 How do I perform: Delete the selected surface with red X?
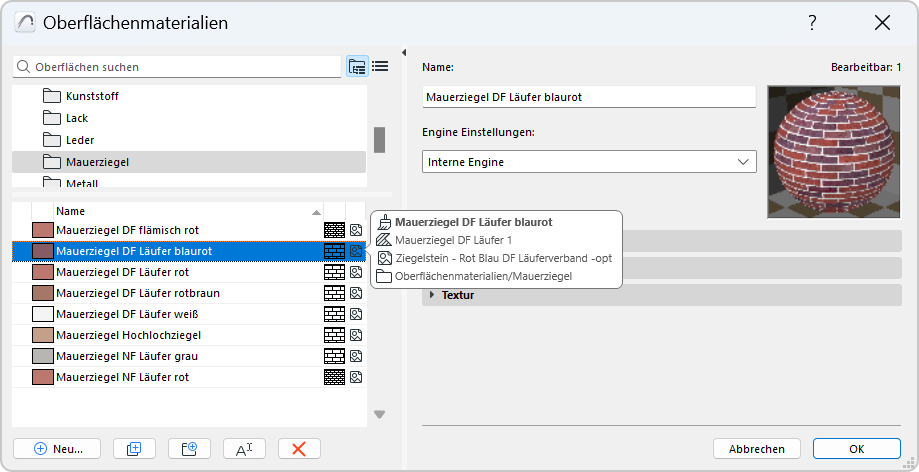[298, 449]
